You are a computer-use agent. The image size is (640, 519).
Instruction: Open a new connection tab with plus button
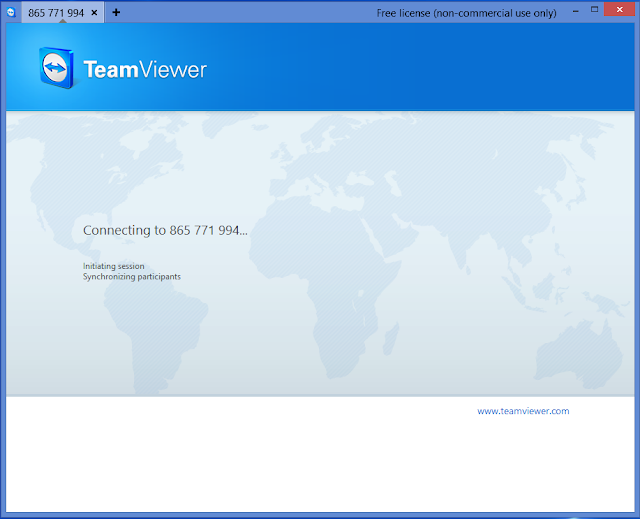(116, 12)
